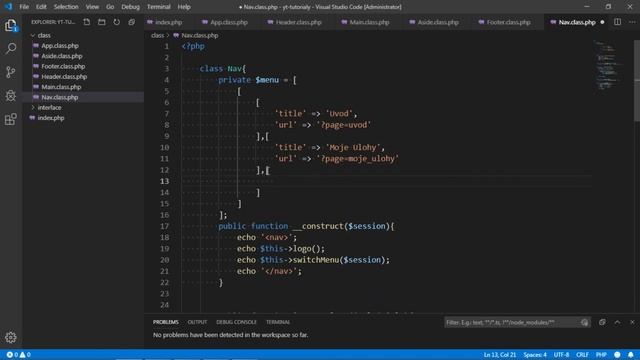Click the unsaved dot on Nav.class.php tab
This screenshot has width=640, height=360.
click(602, 22)
